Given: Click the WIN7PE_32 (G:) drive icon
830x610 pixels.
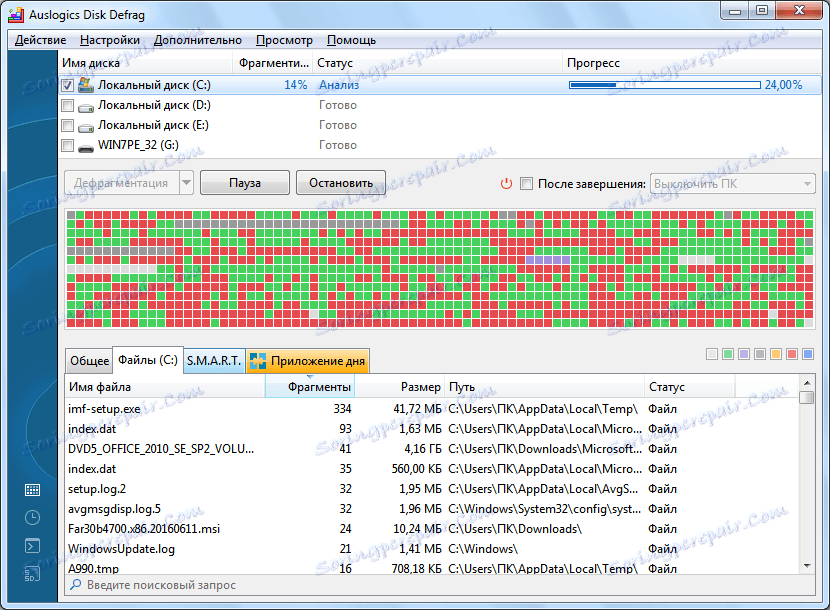Looking at the screenshot, I should [x=86, y=146].
